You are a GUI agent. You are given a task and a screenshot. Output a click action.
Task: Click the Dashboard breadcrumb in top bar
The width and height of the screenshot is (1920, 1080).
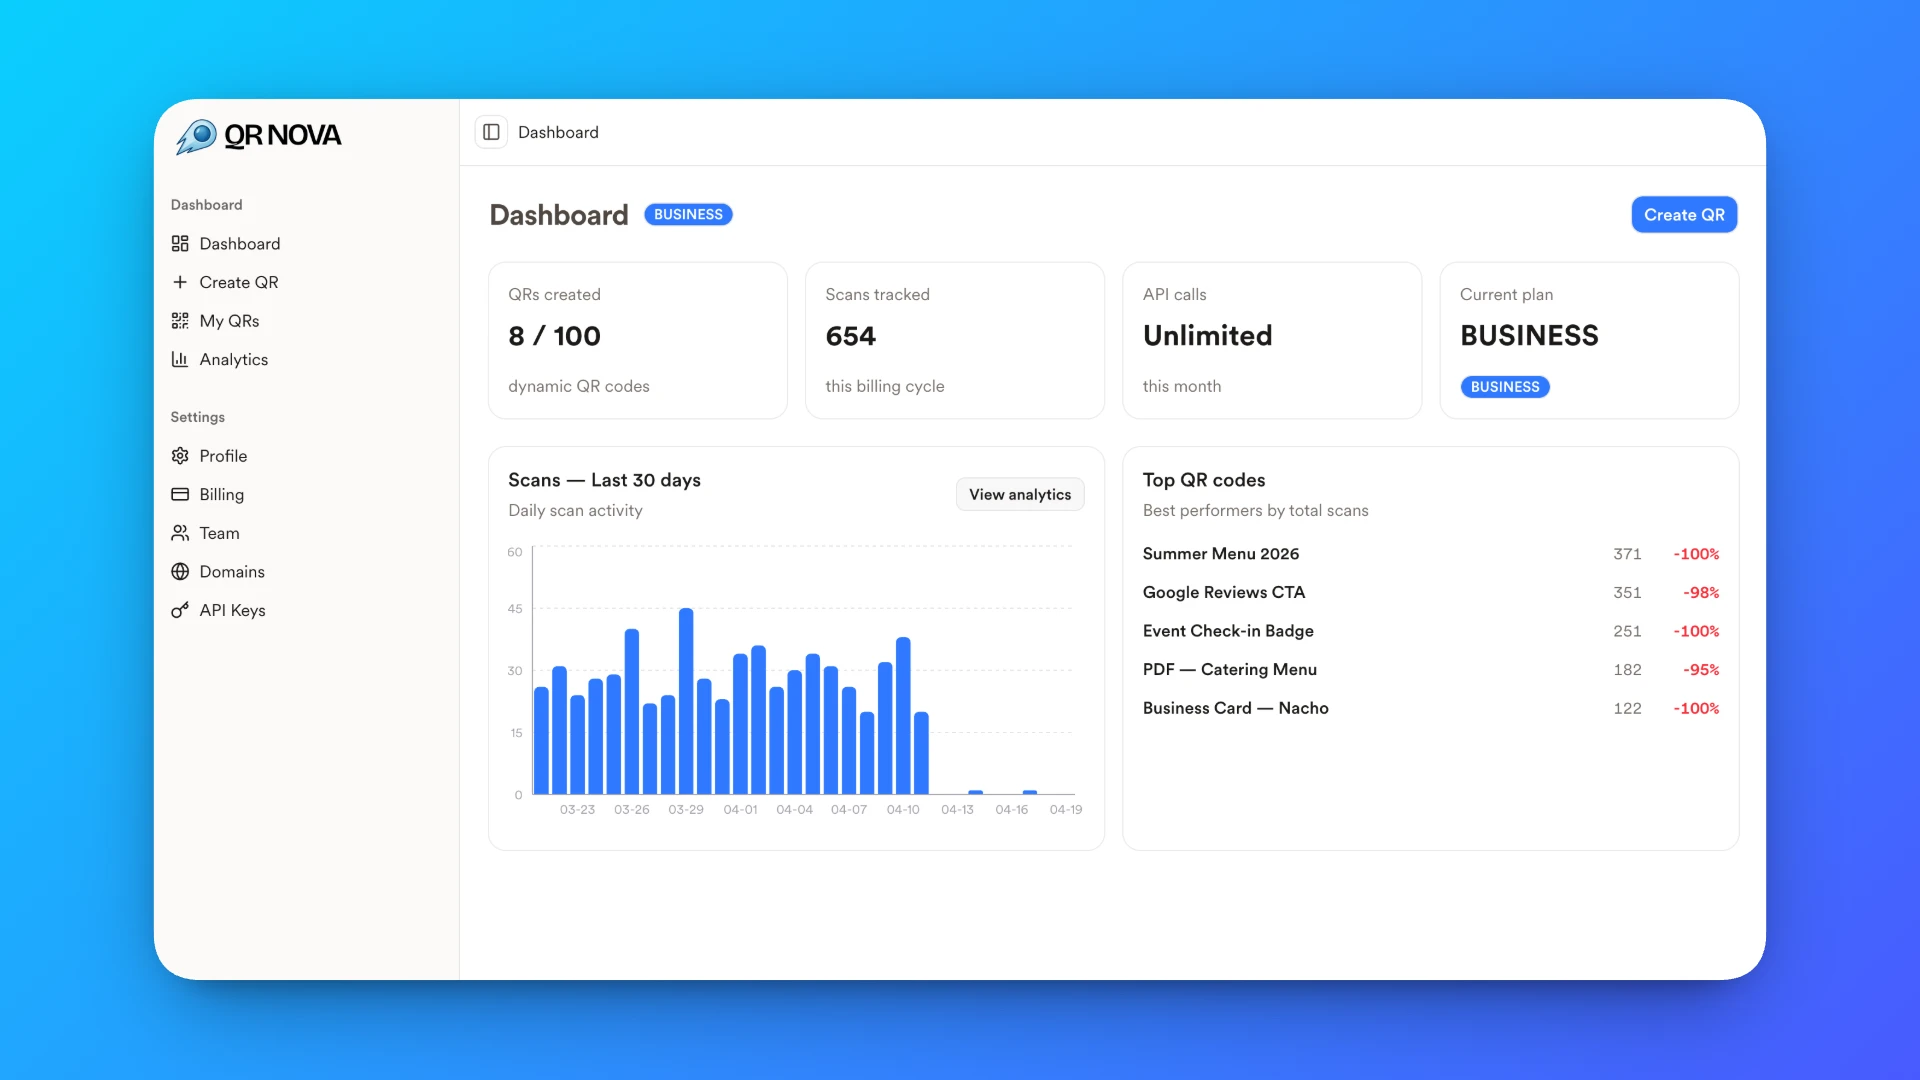point(558,132)
